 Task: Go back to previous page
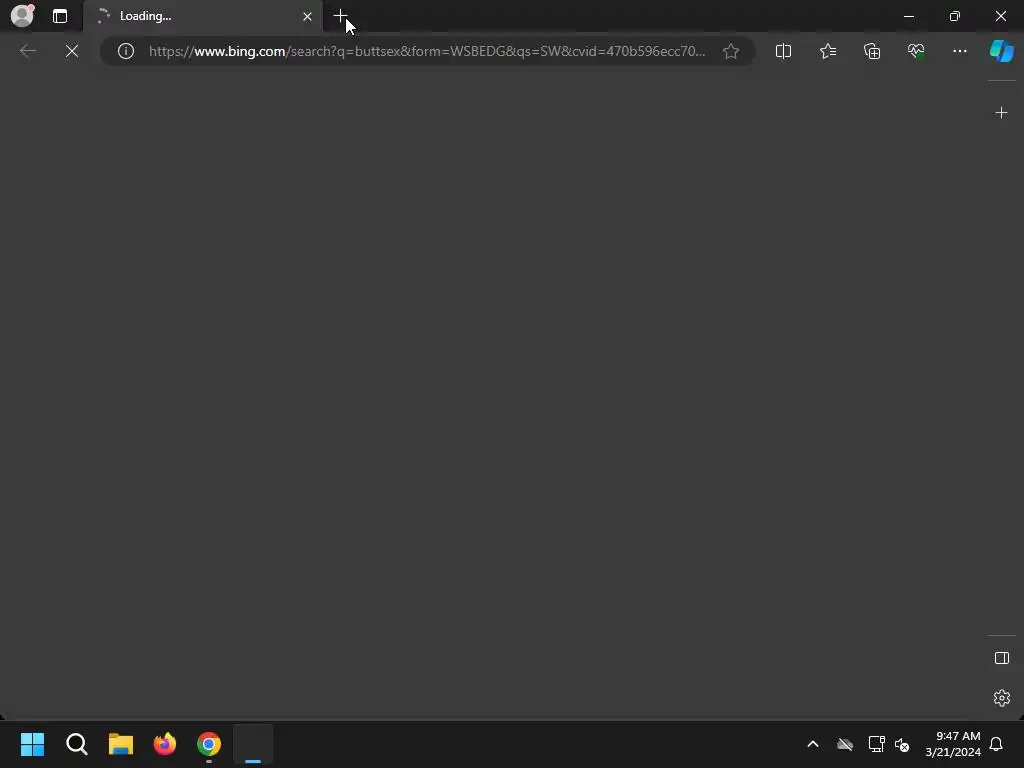27,51
